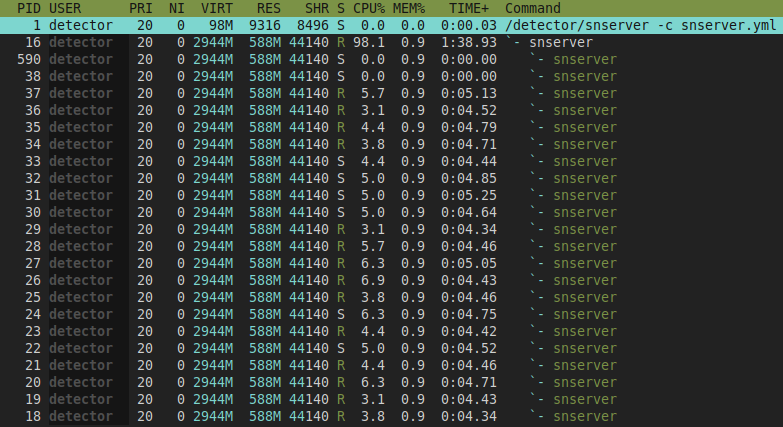Select snserver process row with PID 16
The image size is (783, 427).
pyautogui.click(x=392, y=42)
